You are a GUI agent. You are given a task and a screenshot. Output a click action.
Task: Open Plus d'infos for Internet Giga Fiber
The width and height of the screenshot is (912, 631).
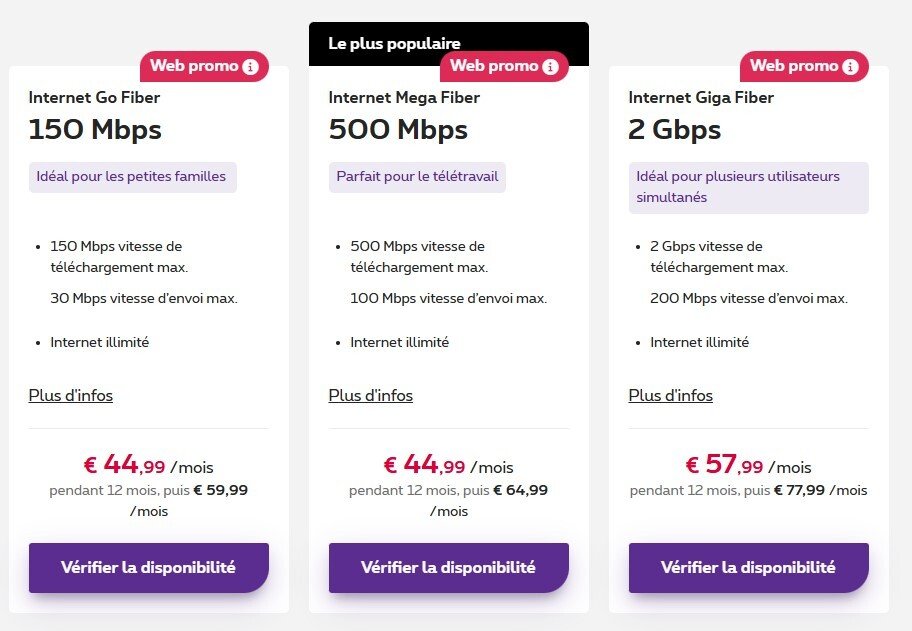point(671,395)
